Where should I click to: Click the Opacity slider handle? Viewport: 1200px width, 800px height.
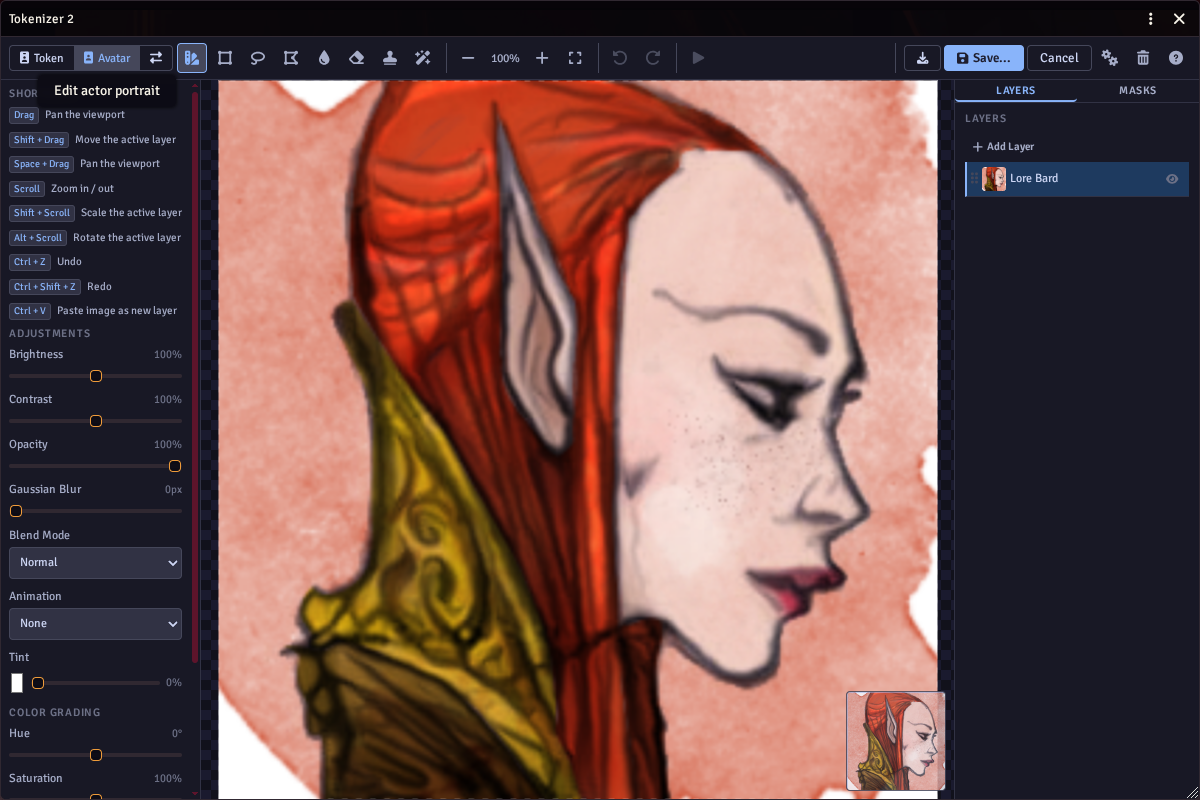pyautogui.click(x=175, y=466)
